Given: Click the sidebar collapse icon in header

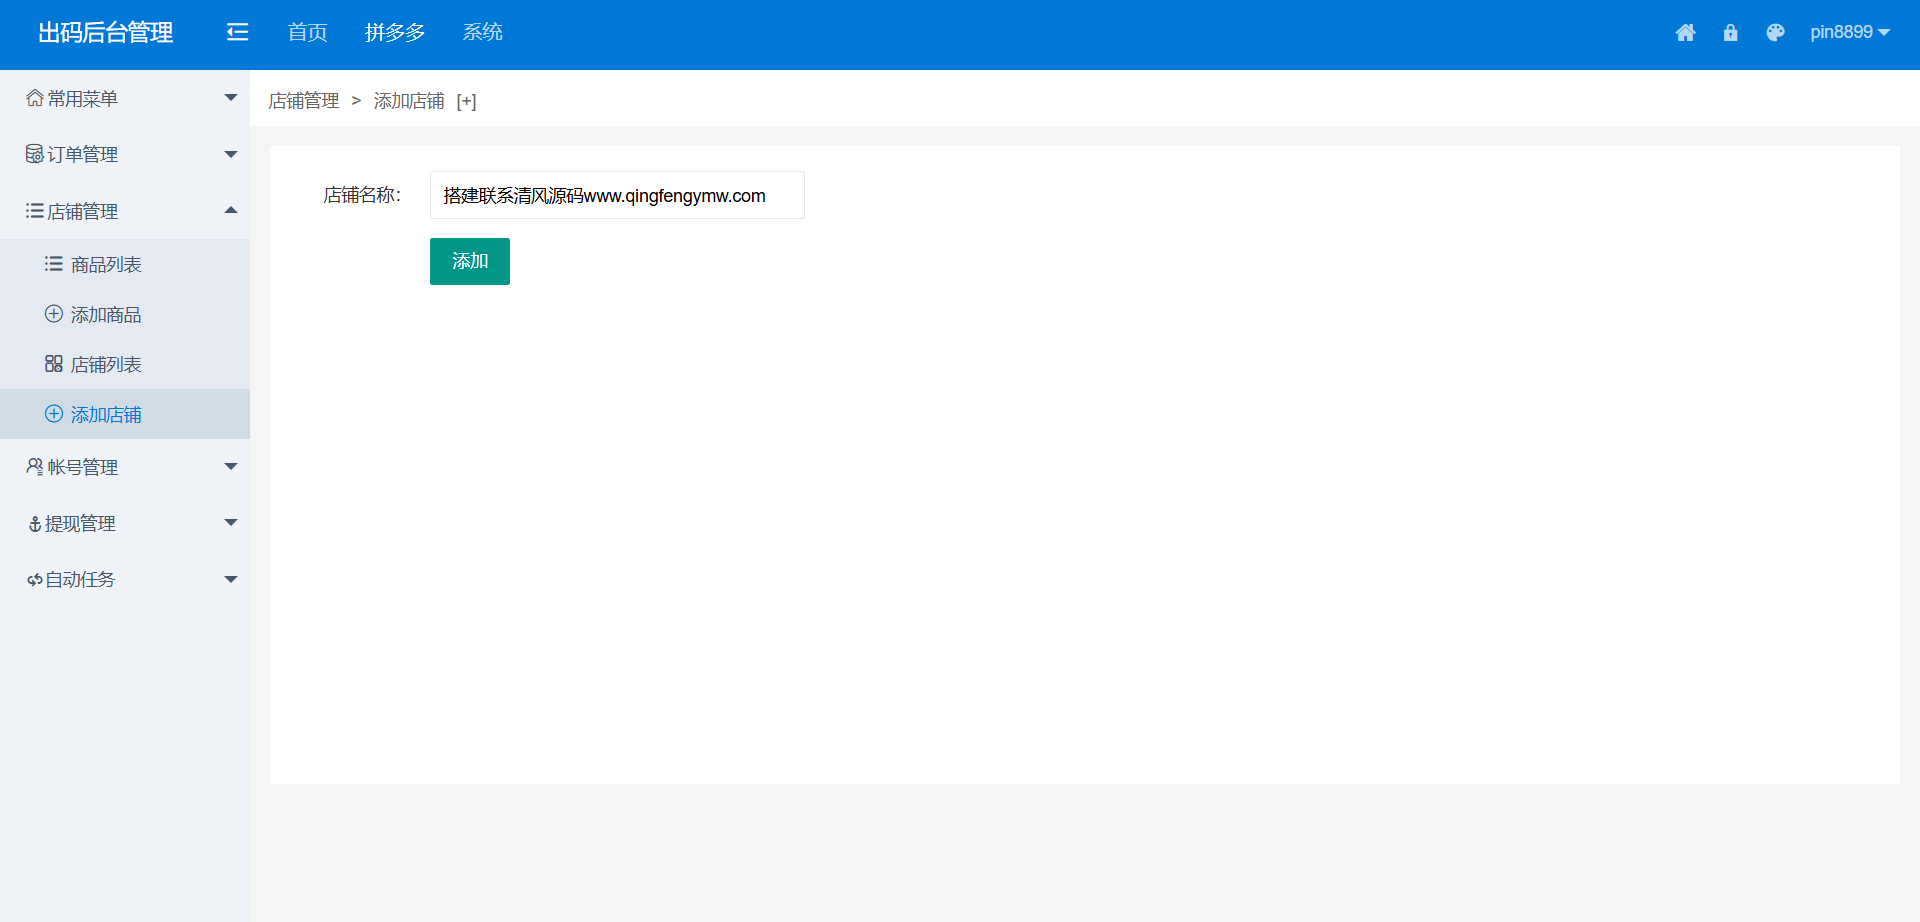Looking at the screenshot, I should [237, 32].
